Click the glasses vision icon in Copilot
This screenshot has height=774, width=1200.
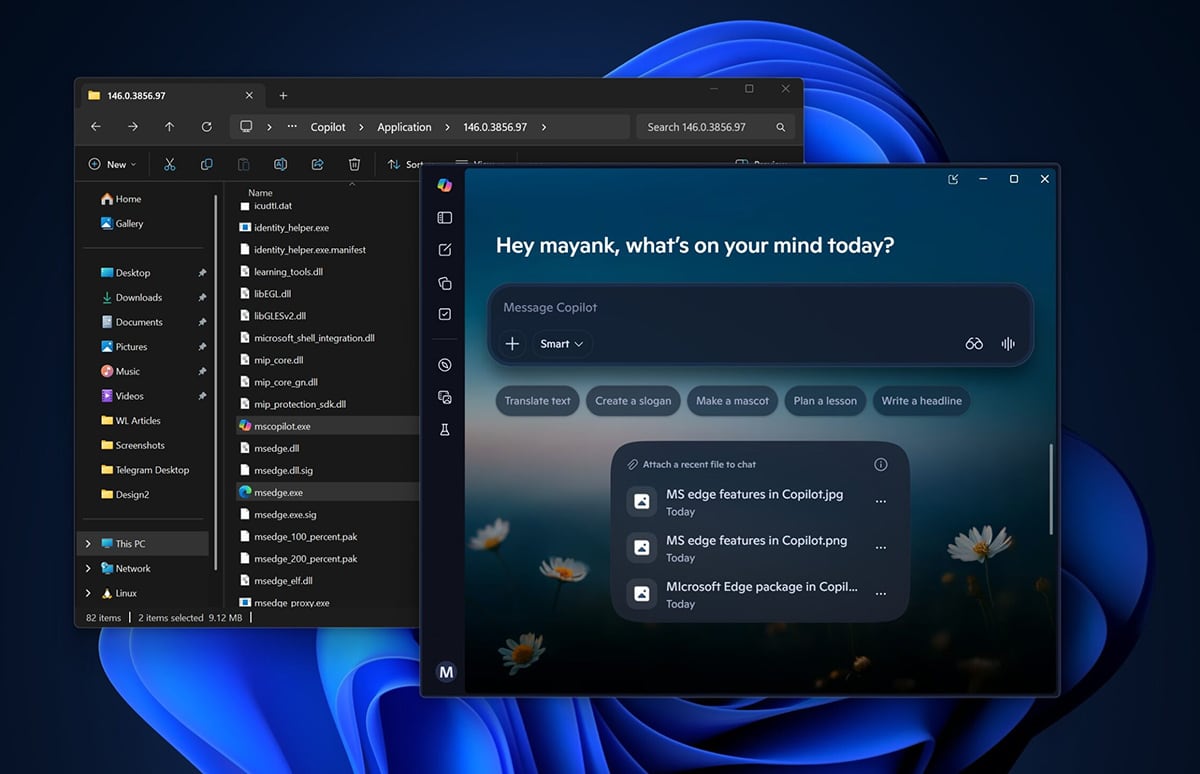tap(974, 343)
